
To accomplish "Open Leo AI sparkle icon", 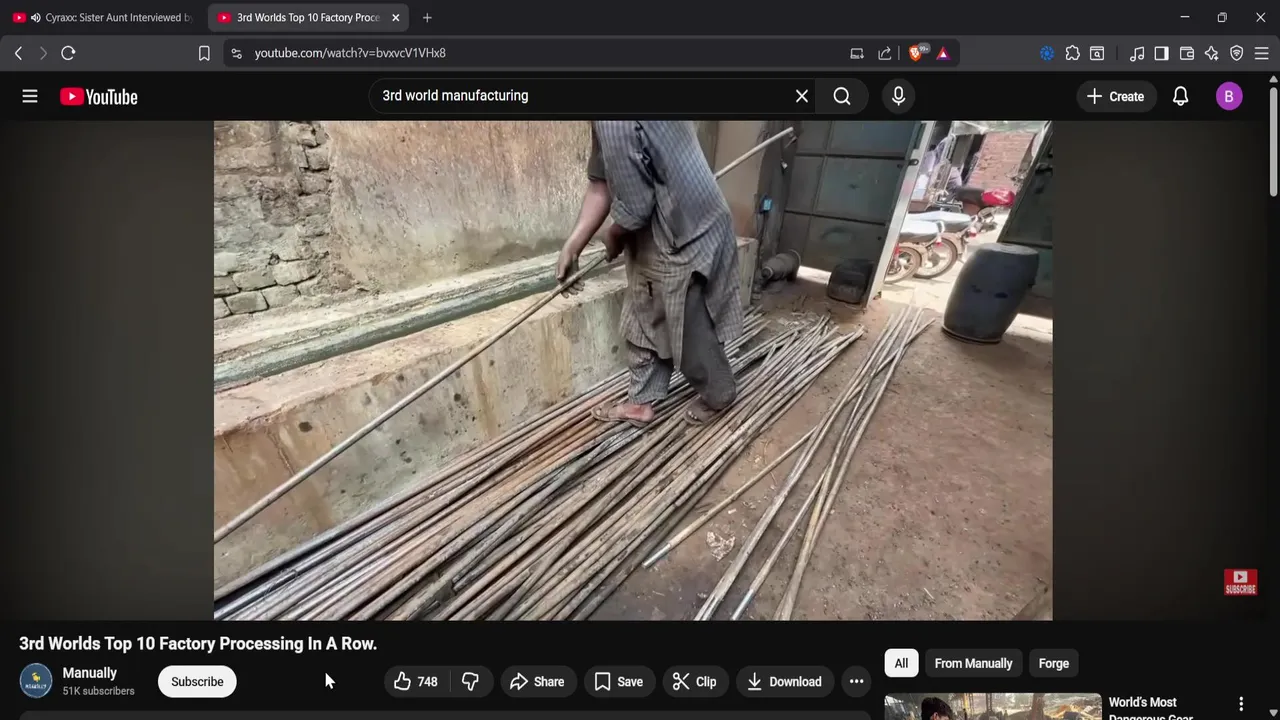I will [1212, 53].
